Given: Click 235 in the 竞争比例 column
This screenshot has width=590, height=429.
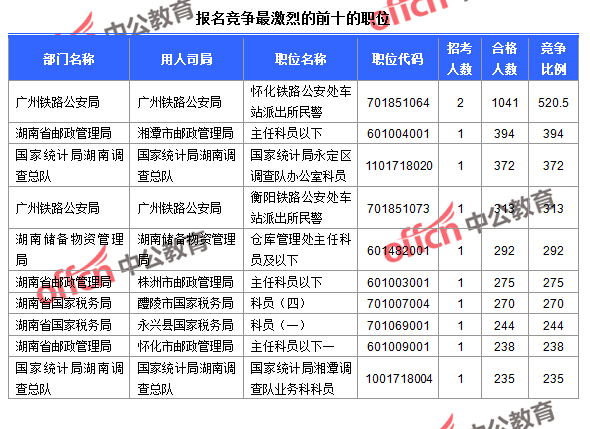Looking at the screenshot, I should tap(553, 379).
